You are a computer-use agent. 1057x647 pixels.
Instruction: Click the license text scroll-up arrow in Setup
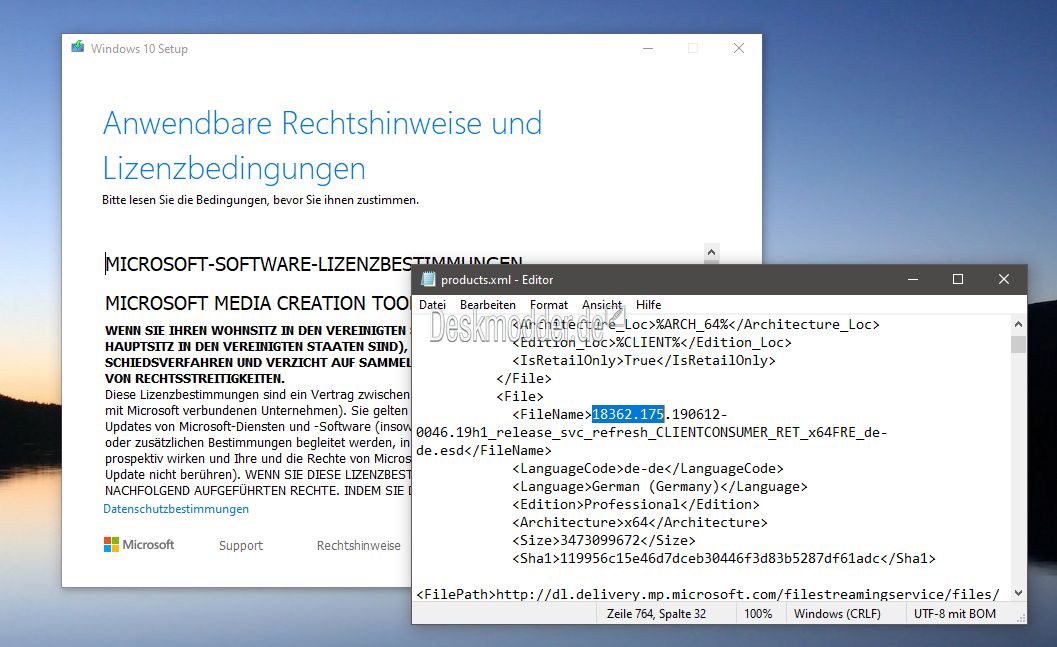(x=711, y=252)
